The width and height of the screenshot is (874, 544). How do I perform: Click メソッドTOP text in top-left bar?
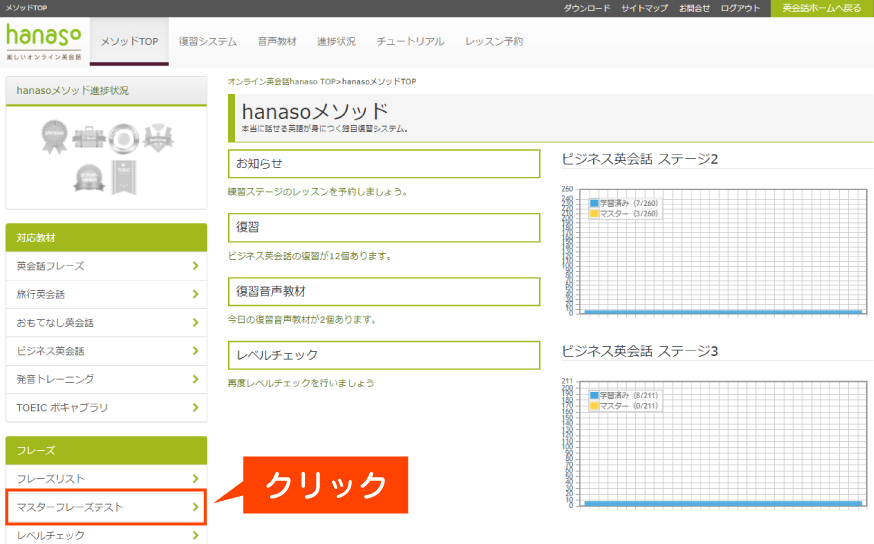[x=26, y=8]
